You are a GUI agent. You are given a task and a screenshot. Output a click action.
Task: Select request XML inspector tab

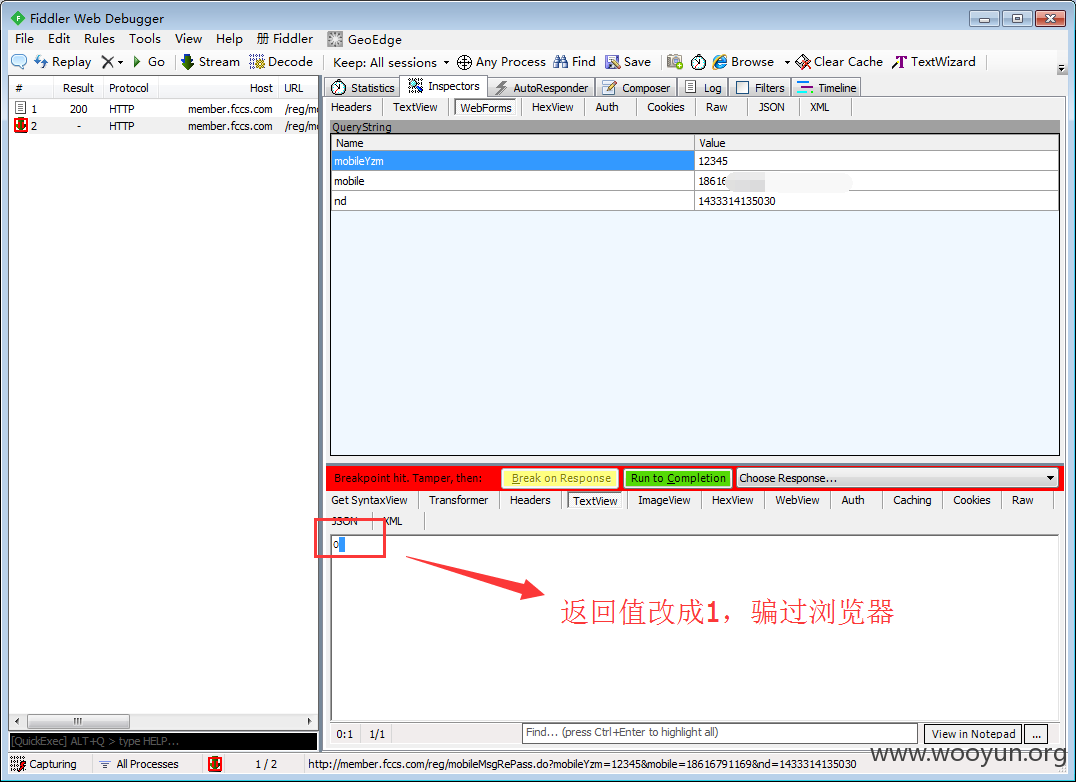point(819,107)
